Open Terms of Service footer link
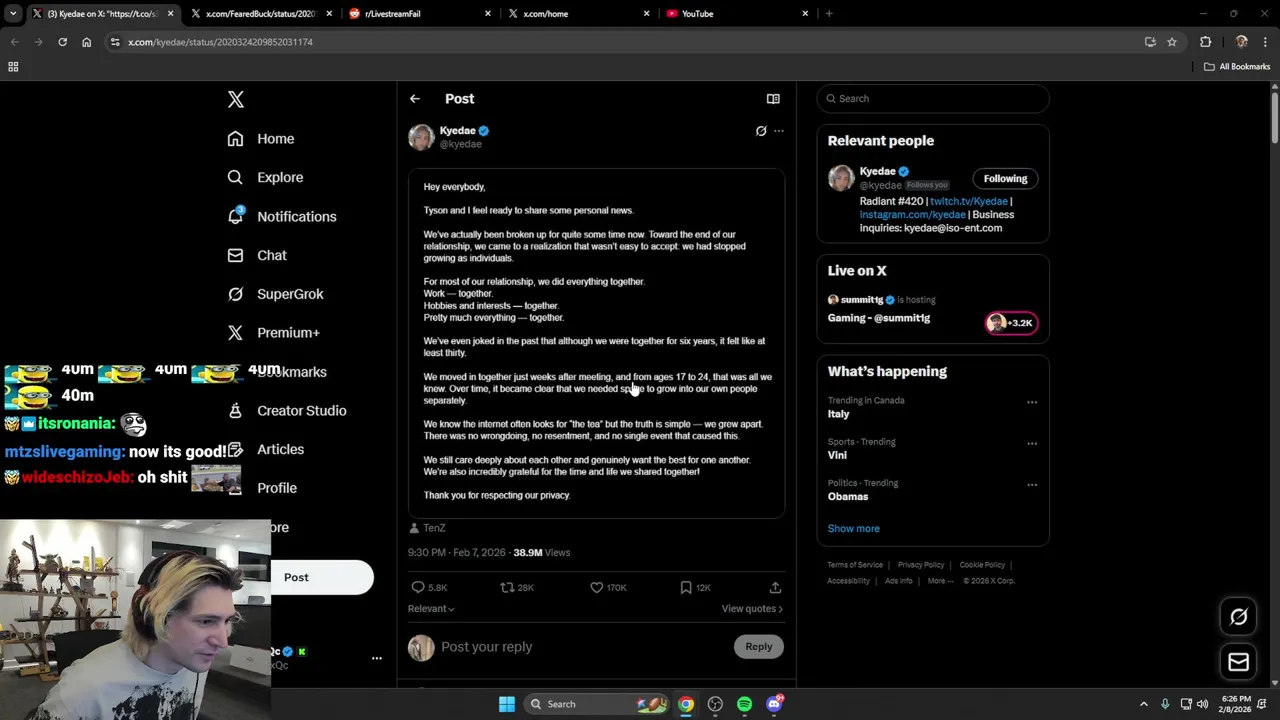Image resolution: width=1280 pixels, height=720 pixels. click(855, 565)
